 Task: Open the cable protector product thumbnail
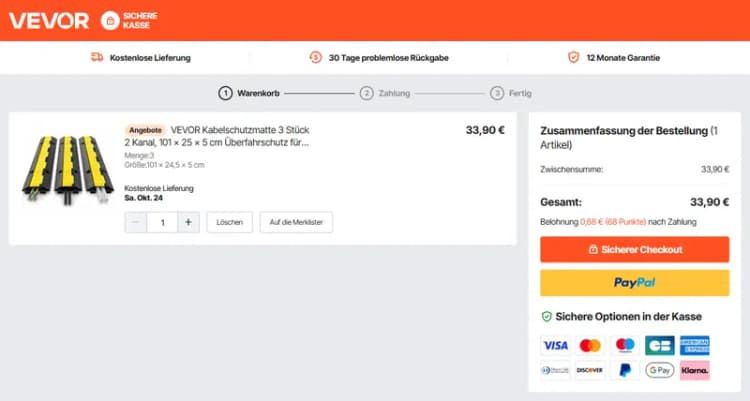pyautogui.click(x=67, y=170)
